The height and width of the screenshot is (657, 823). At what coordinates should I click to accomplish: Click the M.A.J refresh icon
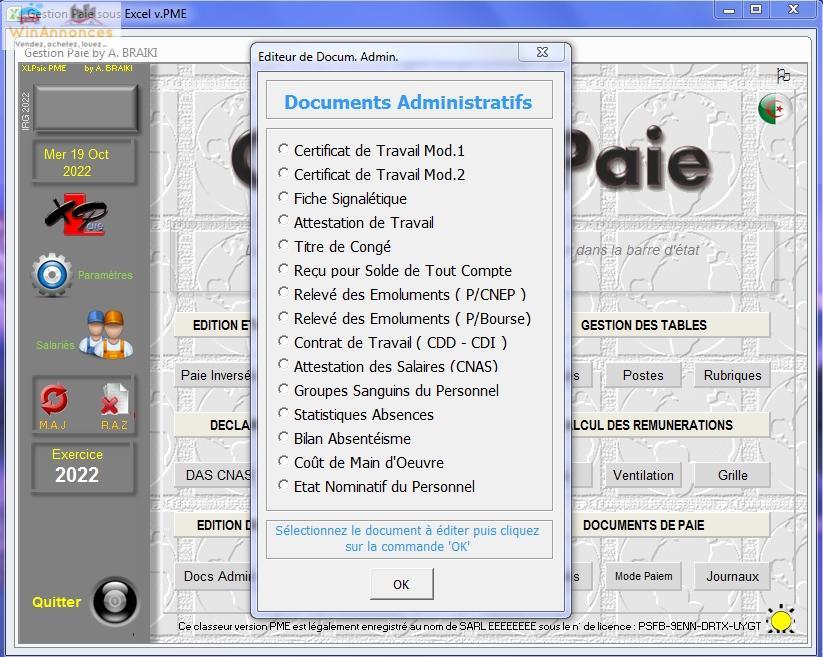(52, 402)
